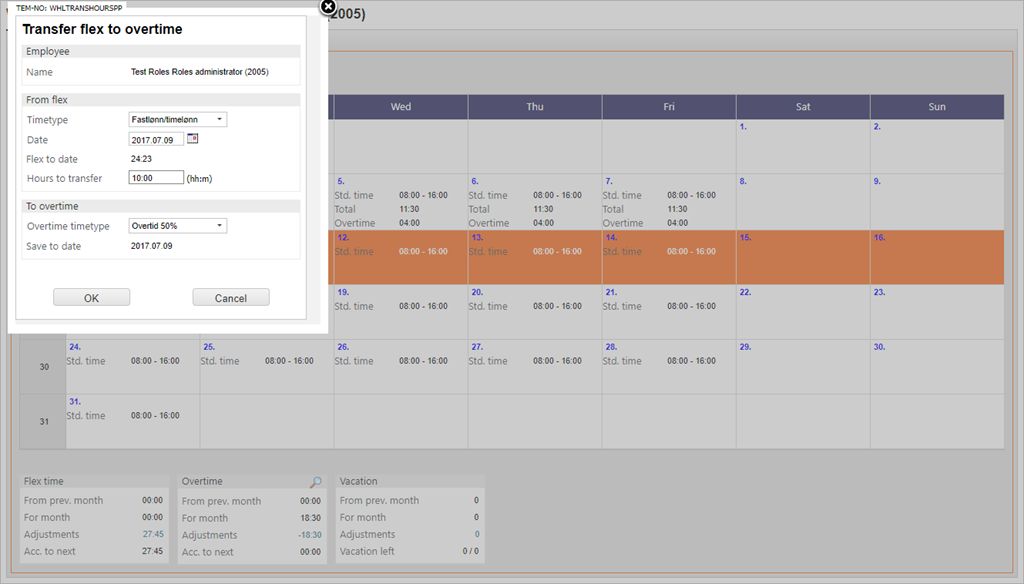
Task: Expand the Timetype dropdown
Action: pyautogui.click(x=178, y=120)
